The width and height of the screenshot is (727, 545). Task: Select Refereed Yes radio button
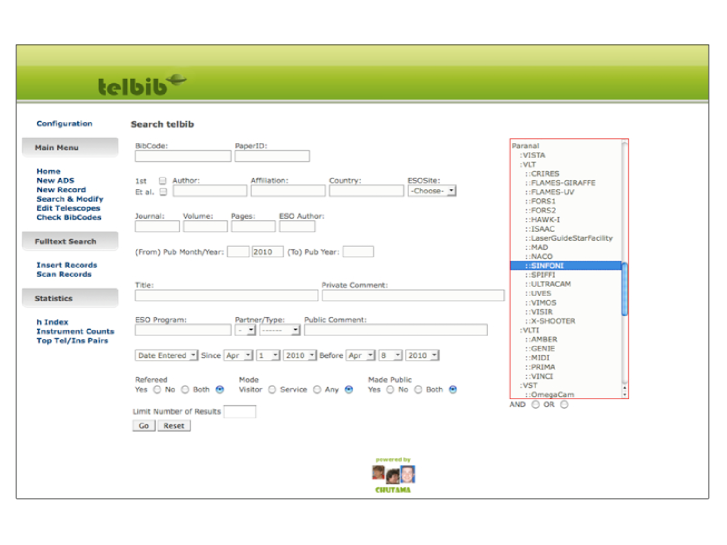157,390
